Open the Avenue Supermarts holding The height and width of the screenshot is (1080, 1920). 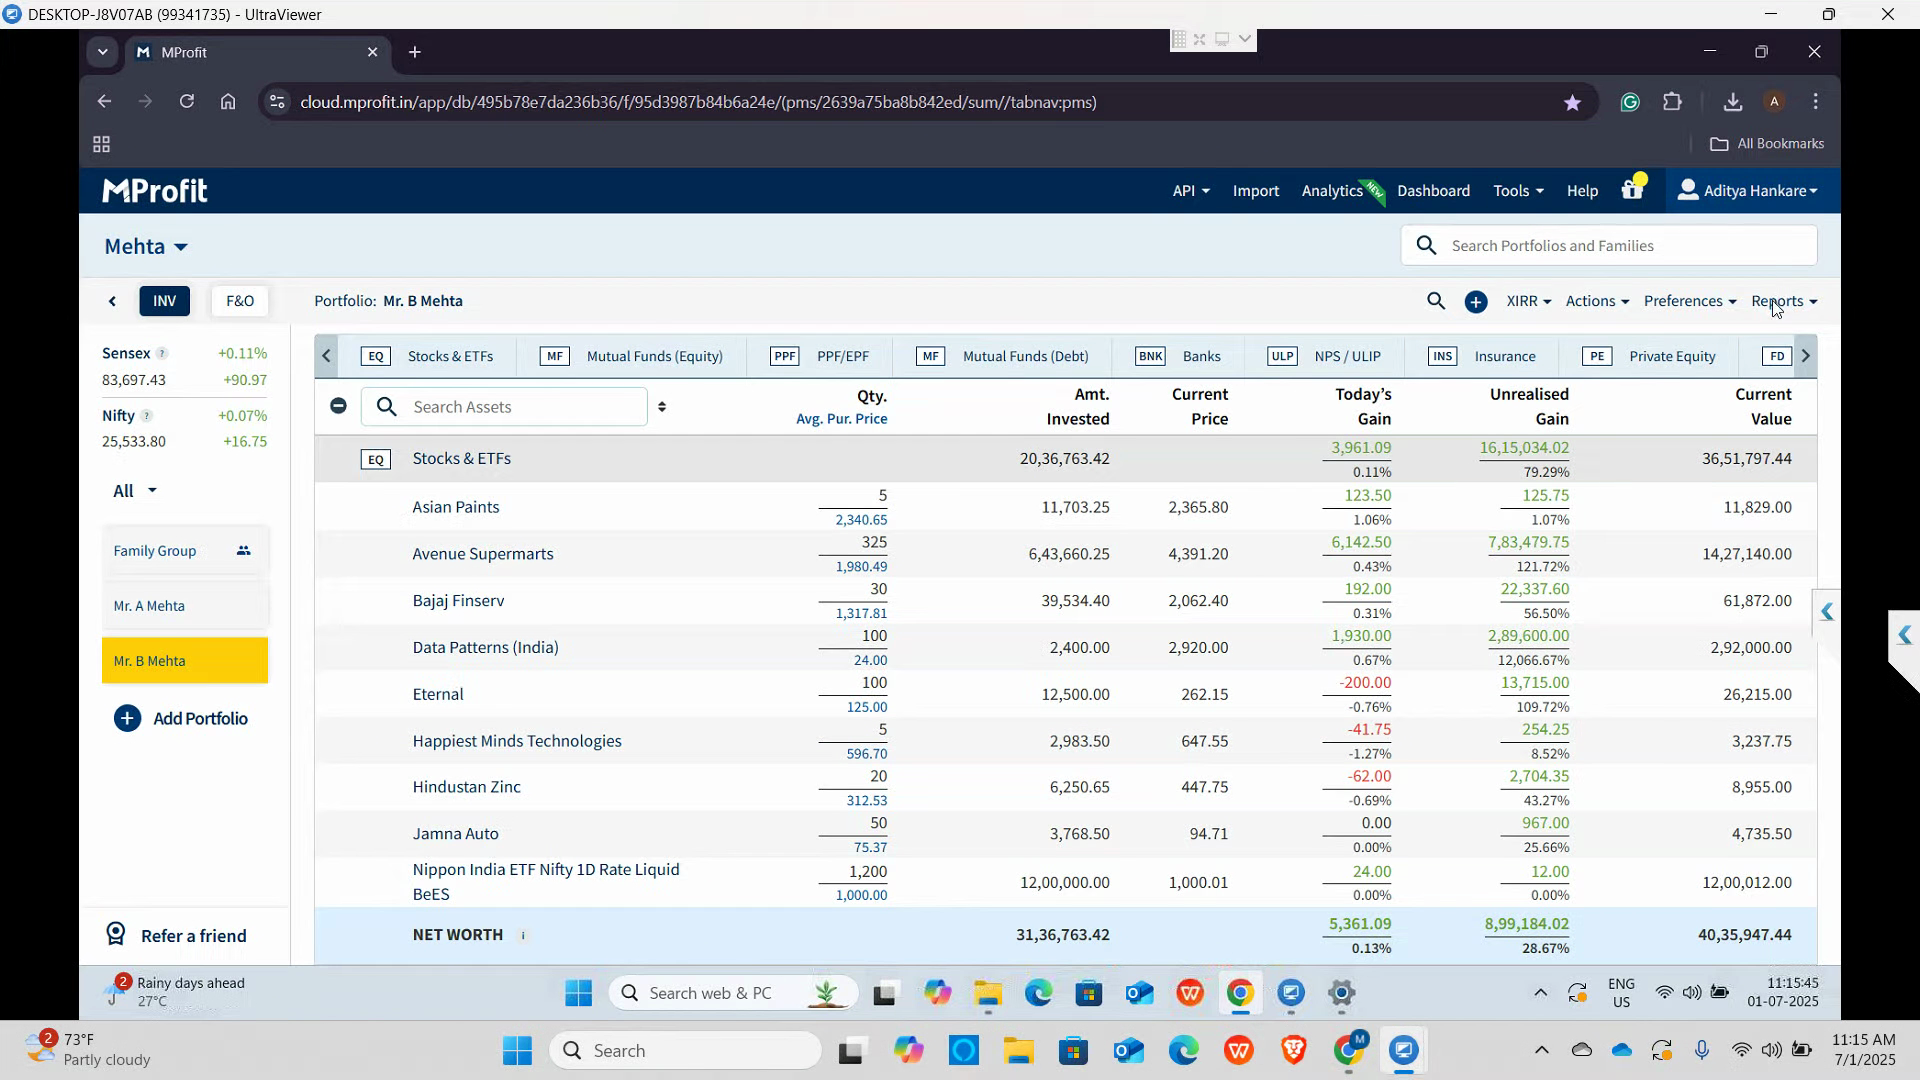click(x=483, y=554)
